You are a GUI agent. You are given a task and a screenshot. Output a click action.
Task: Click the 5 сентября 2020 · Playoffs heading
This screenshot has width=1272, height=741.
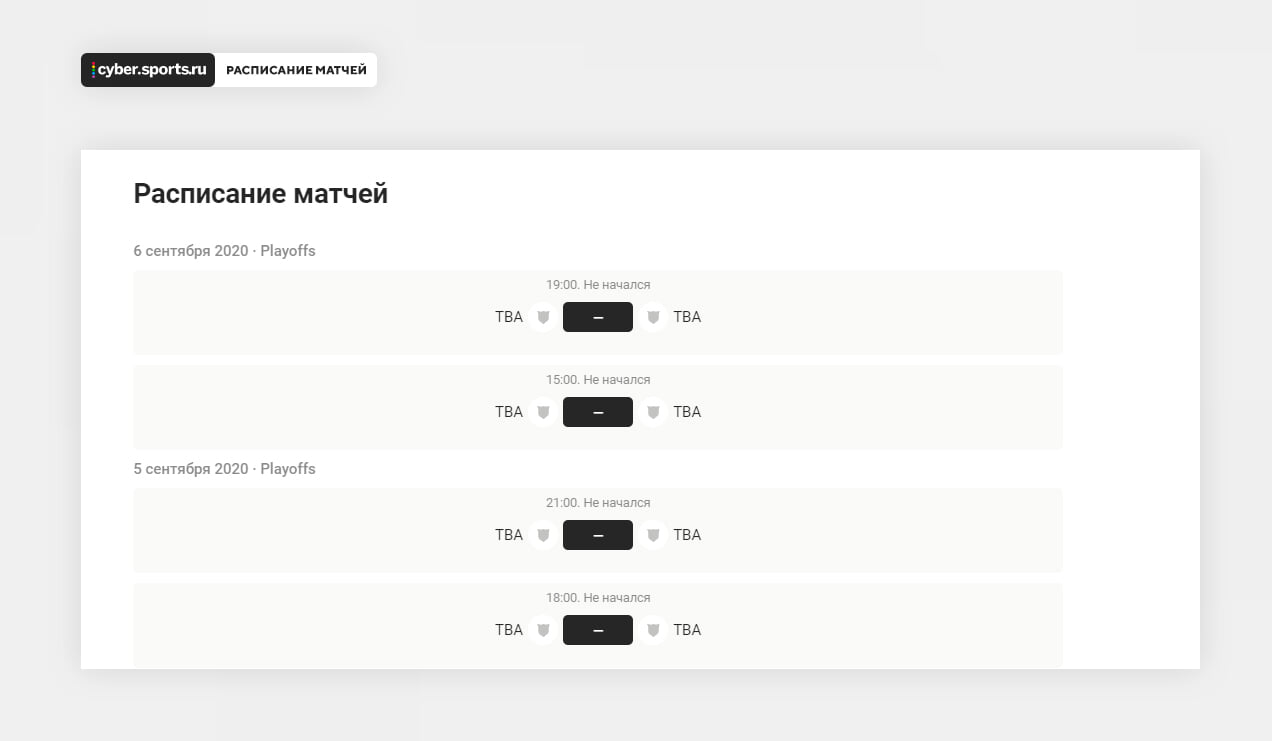click(224, 469)
